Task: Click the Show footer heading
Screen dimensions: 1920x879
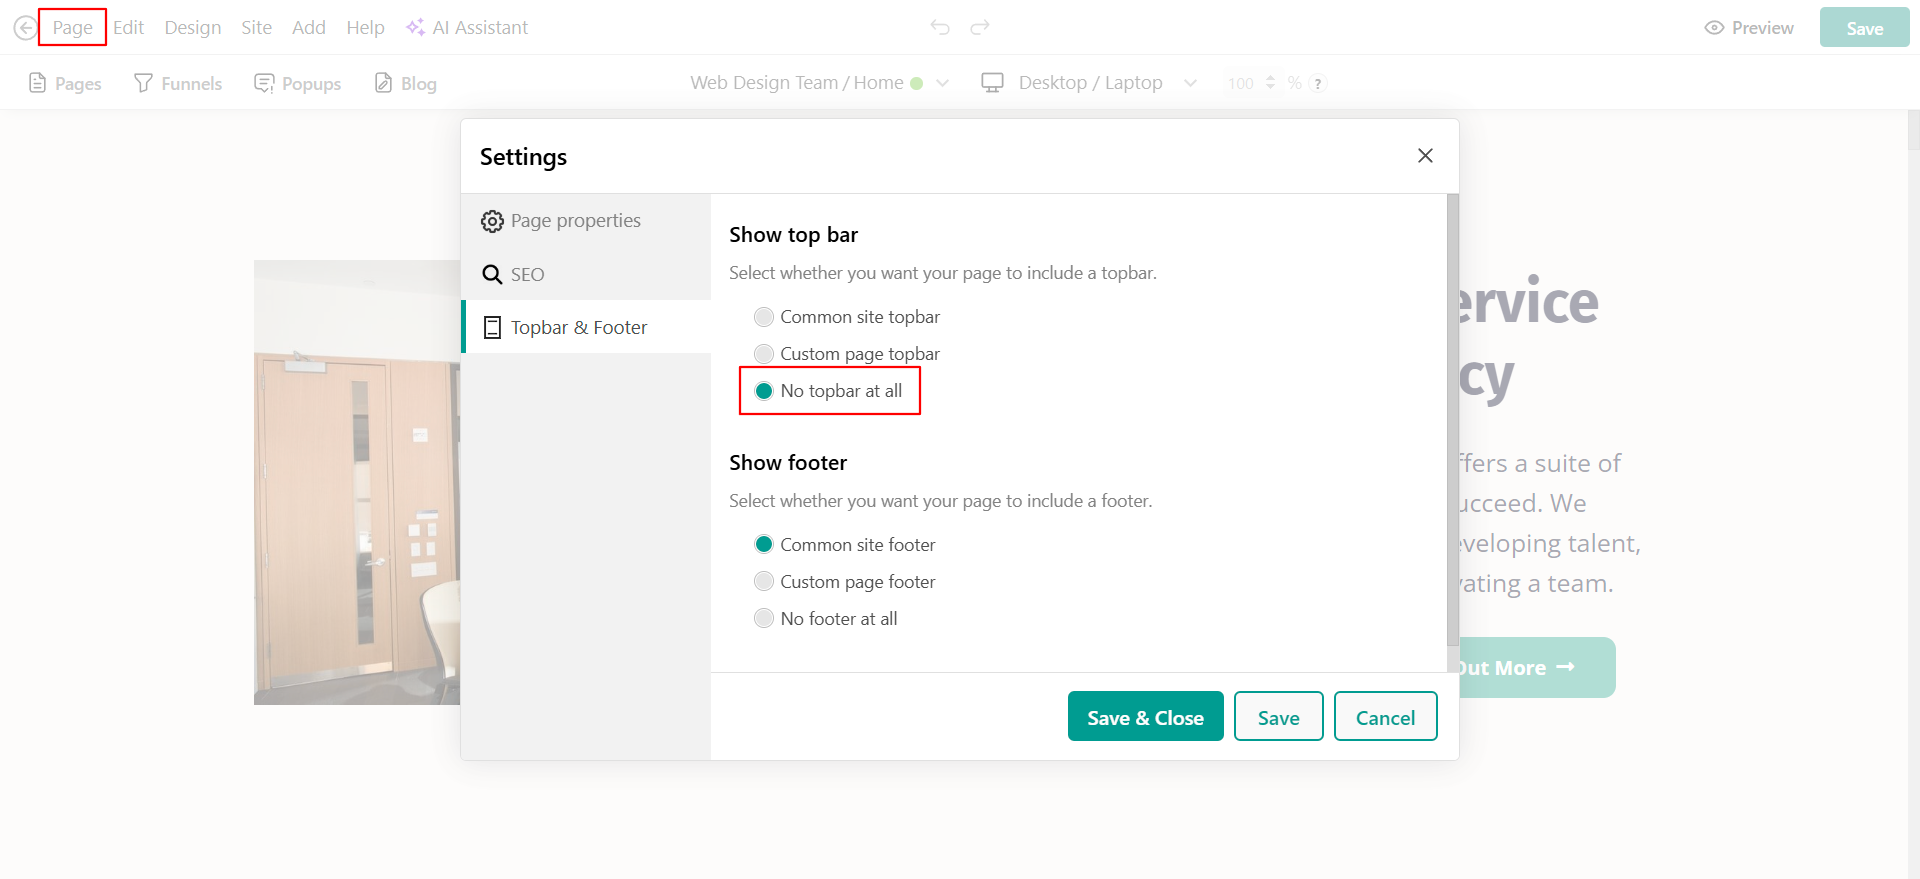Action: pos(788,463)
